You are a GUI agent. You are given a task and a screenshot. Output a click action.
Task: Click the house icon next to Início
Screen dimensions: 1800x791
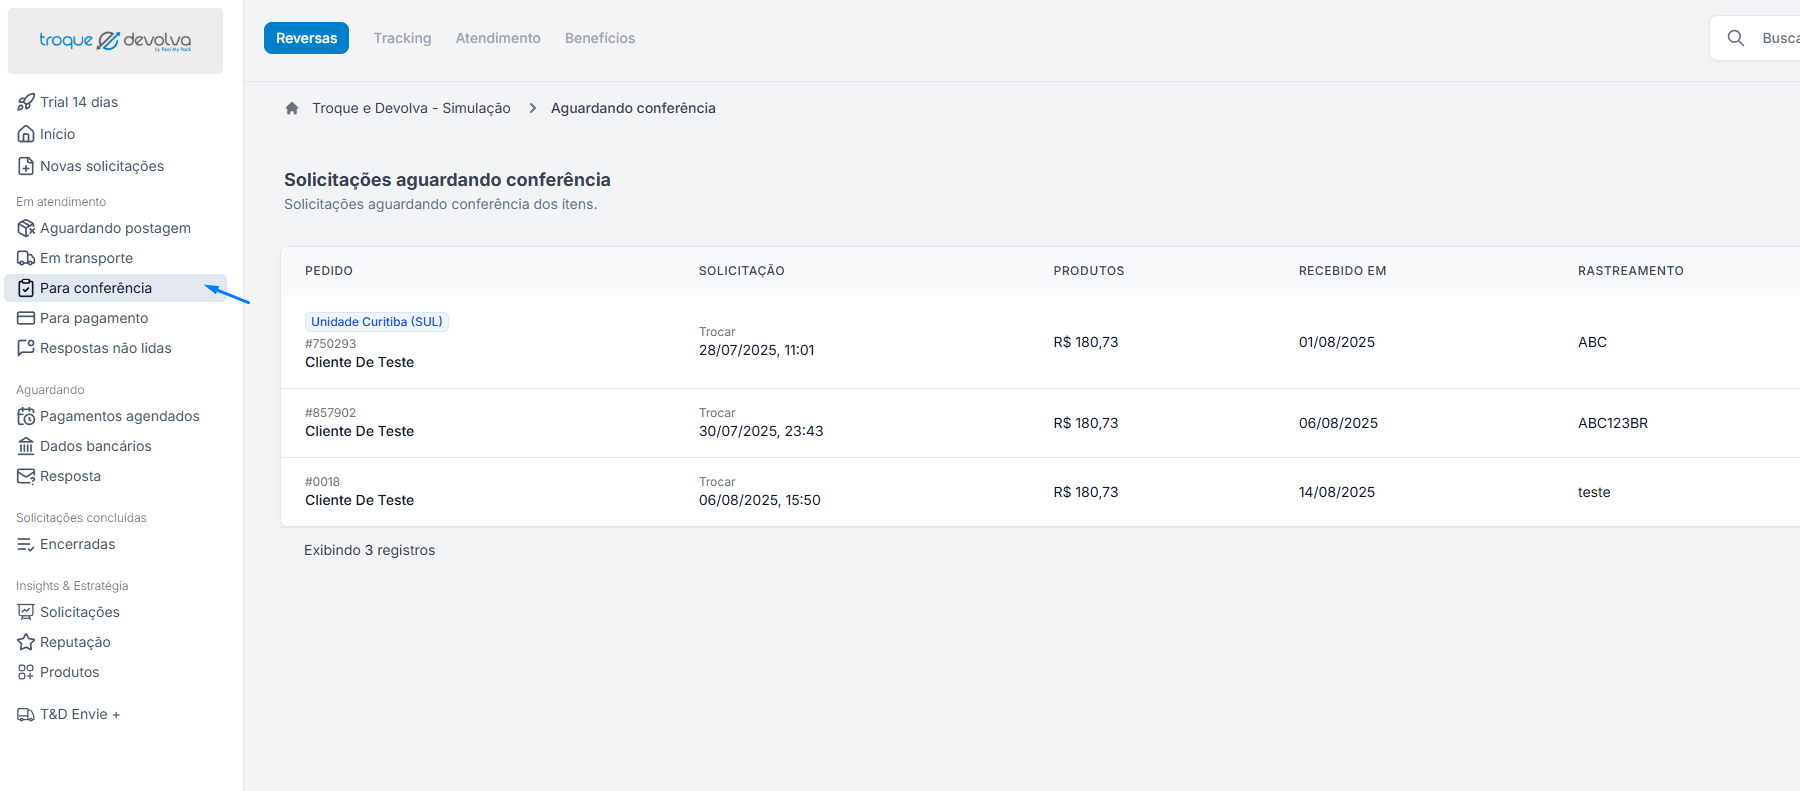26,134
